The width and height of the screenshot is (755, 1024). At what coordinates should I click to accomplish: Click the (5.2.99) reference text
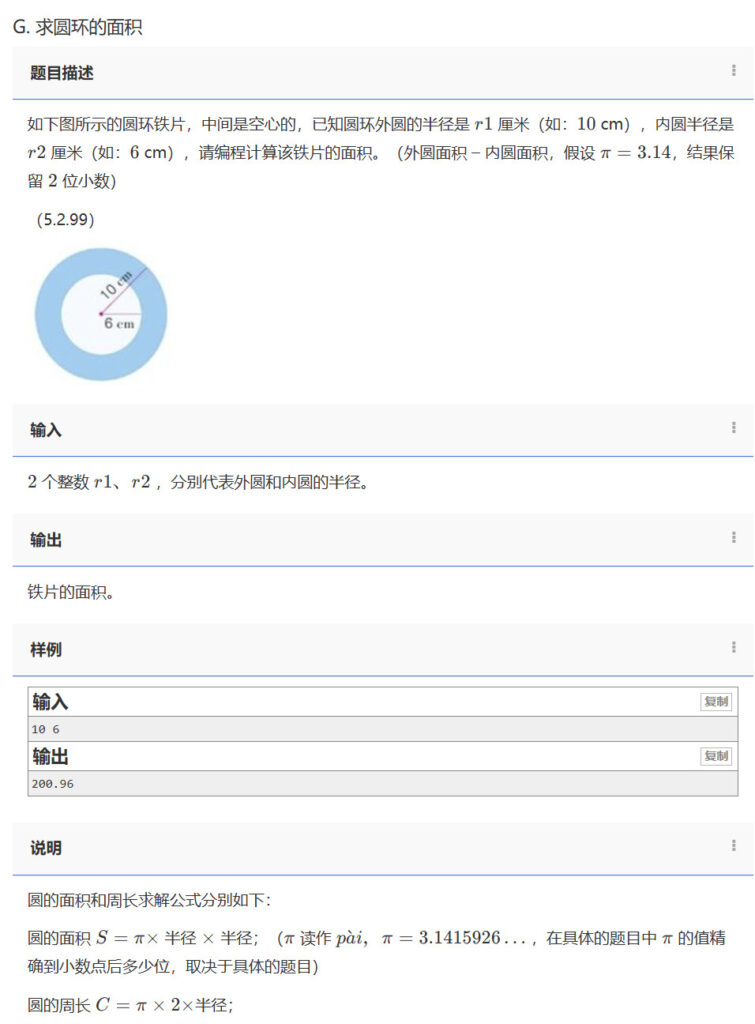click(x=66, y=220)
